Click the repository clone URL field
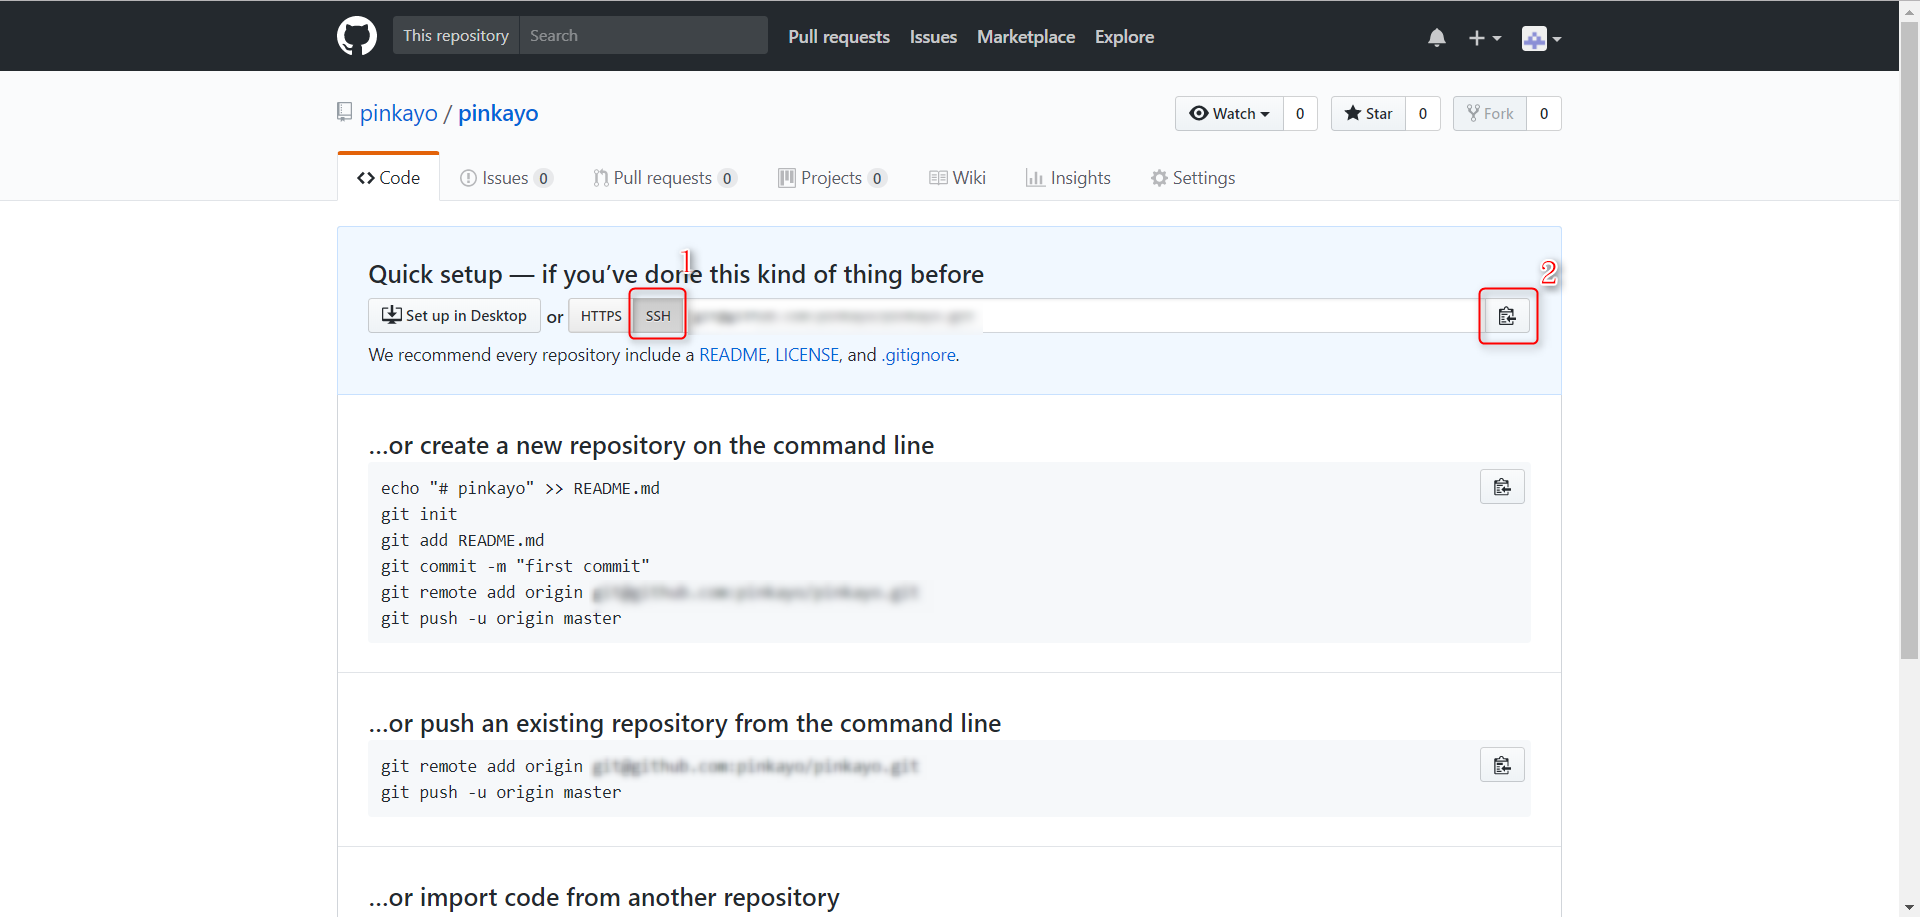Viewport: 1920px width, 917px height. [1084, 316]
